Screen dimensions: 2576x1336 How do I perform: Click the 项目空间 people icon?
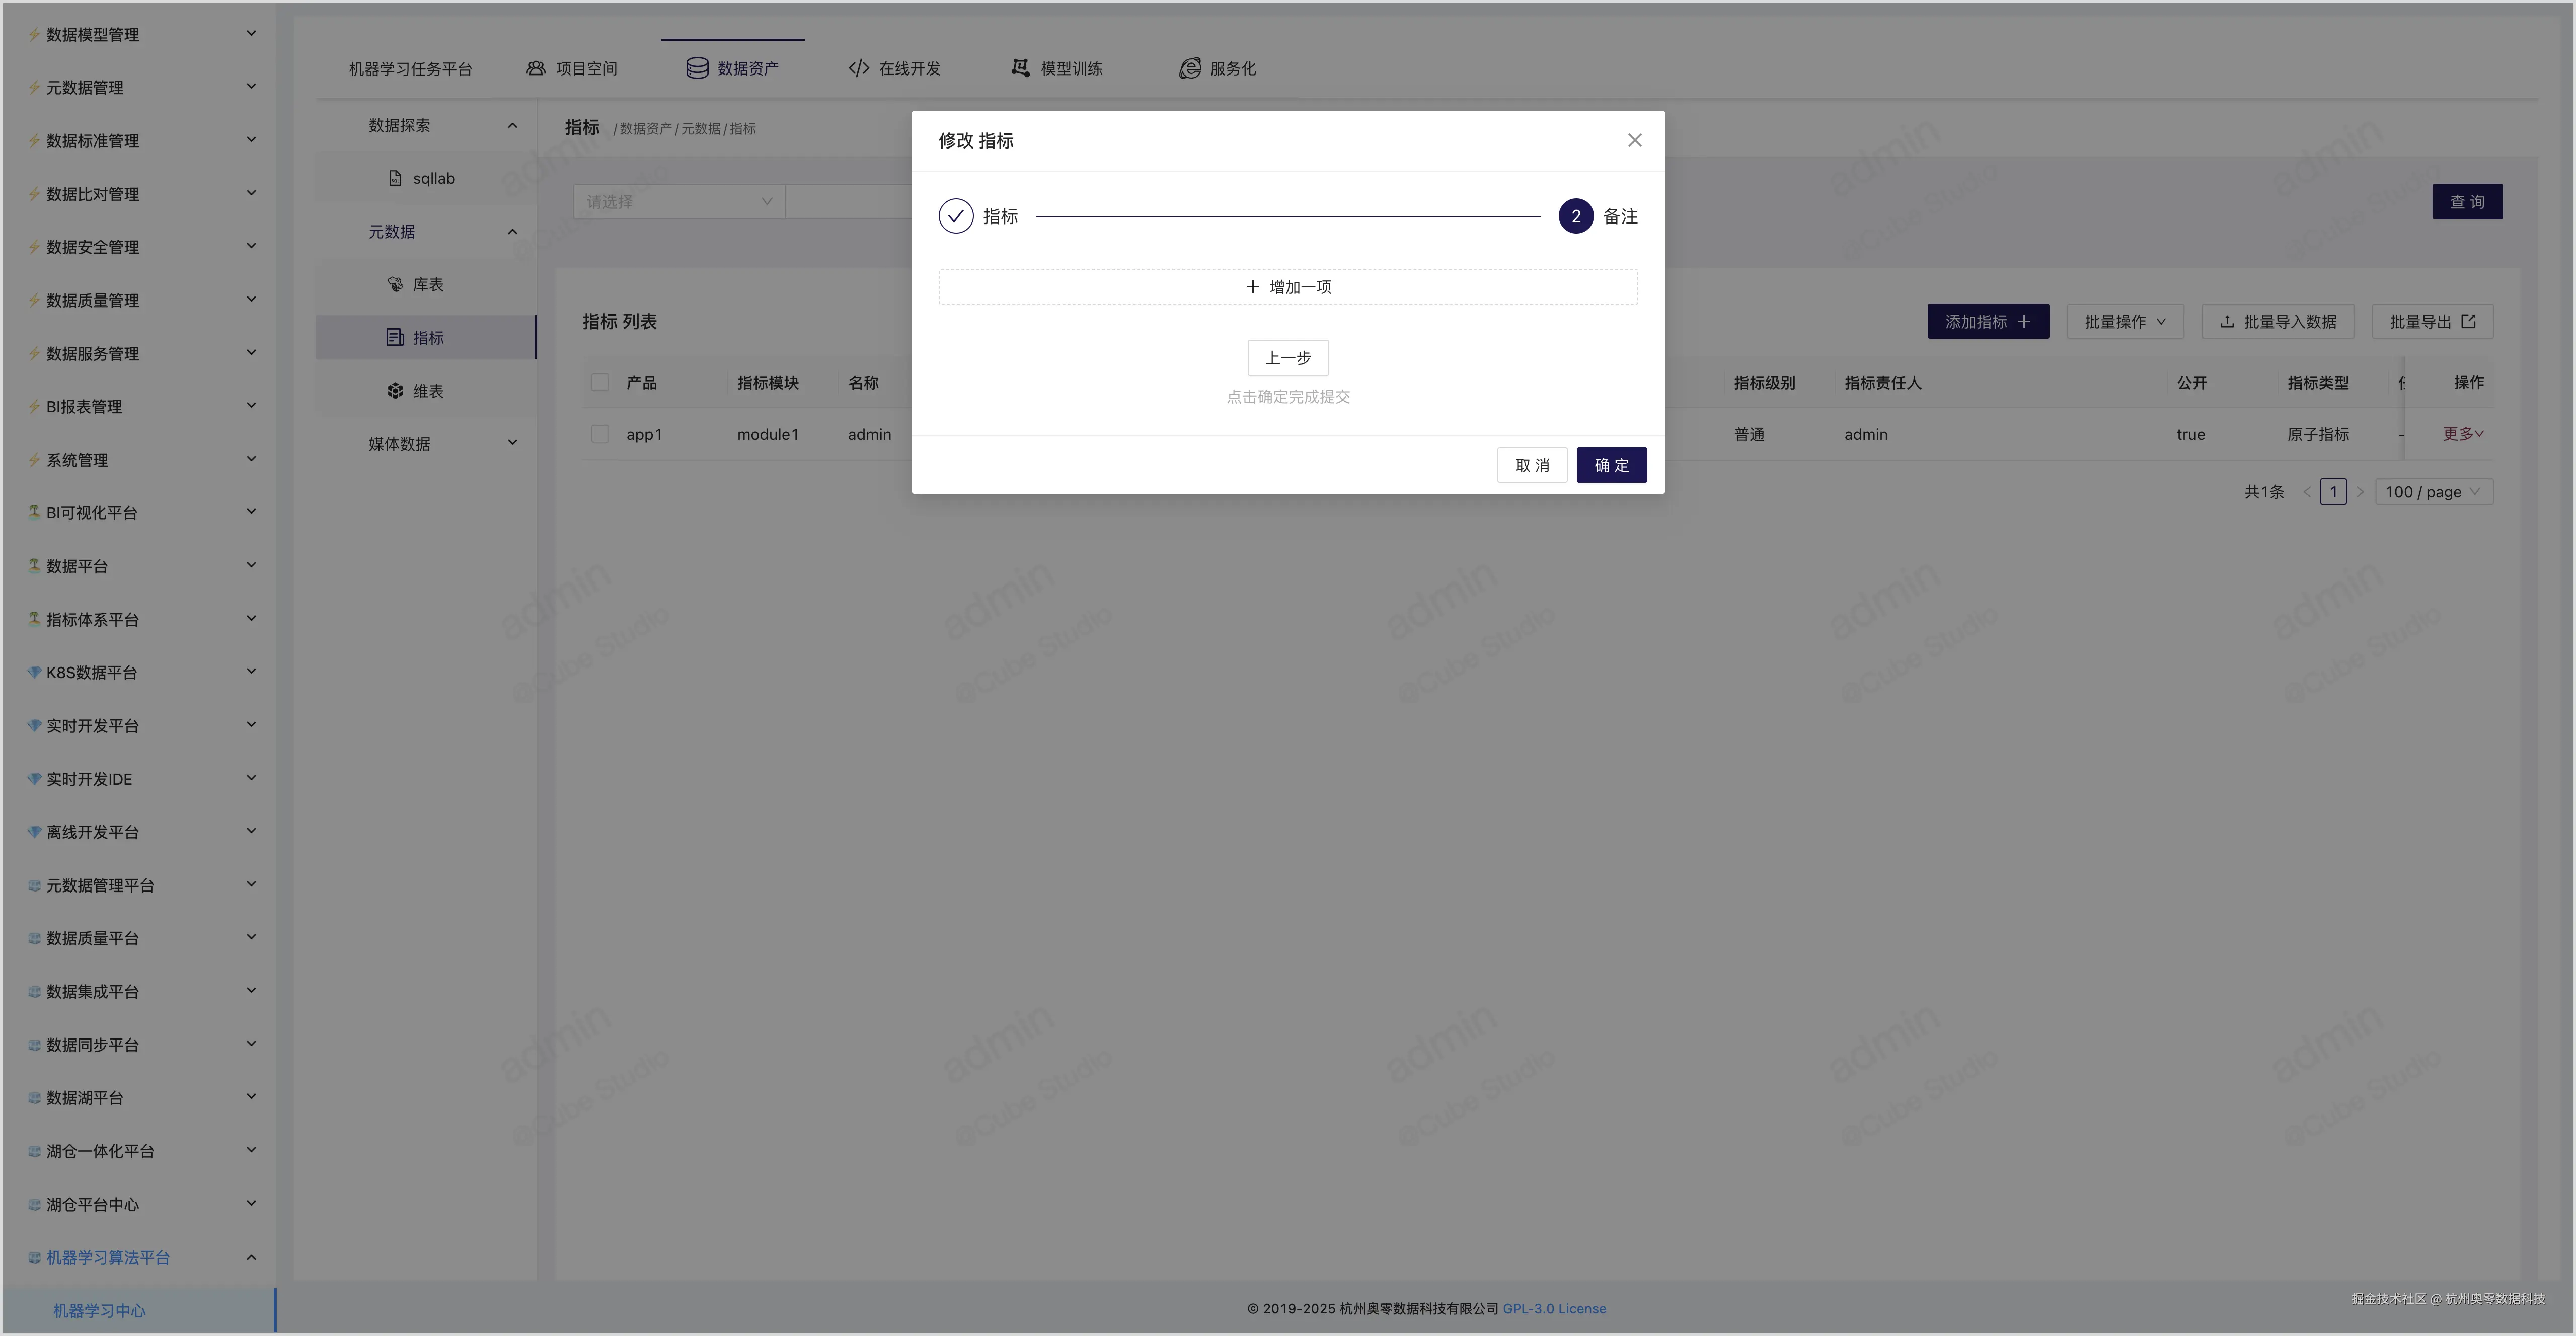(536, 68)
